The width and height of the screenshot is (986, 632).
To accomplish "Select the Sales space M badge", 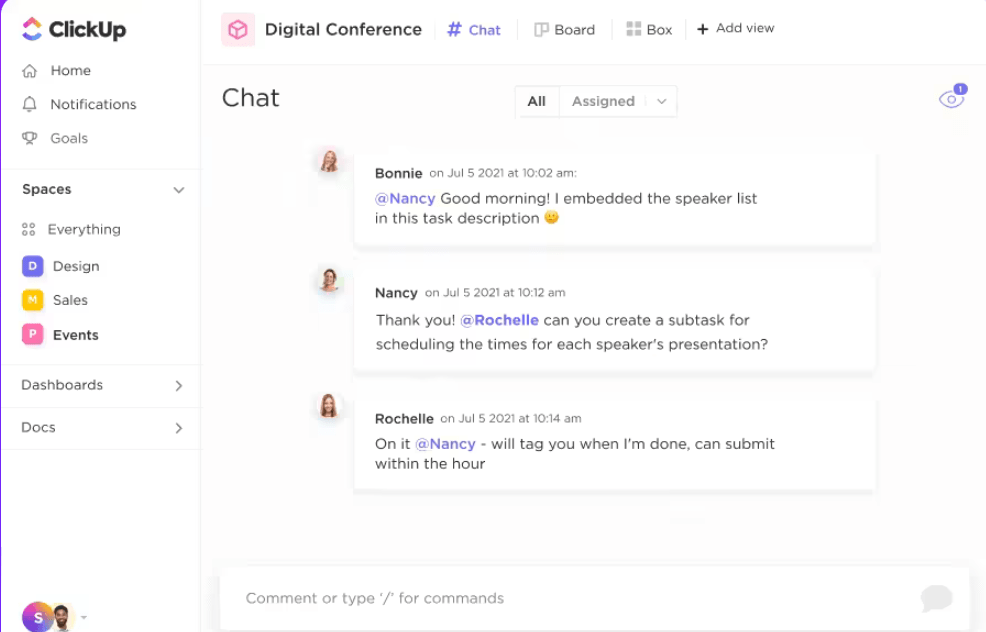I will (x=33, y=300).
